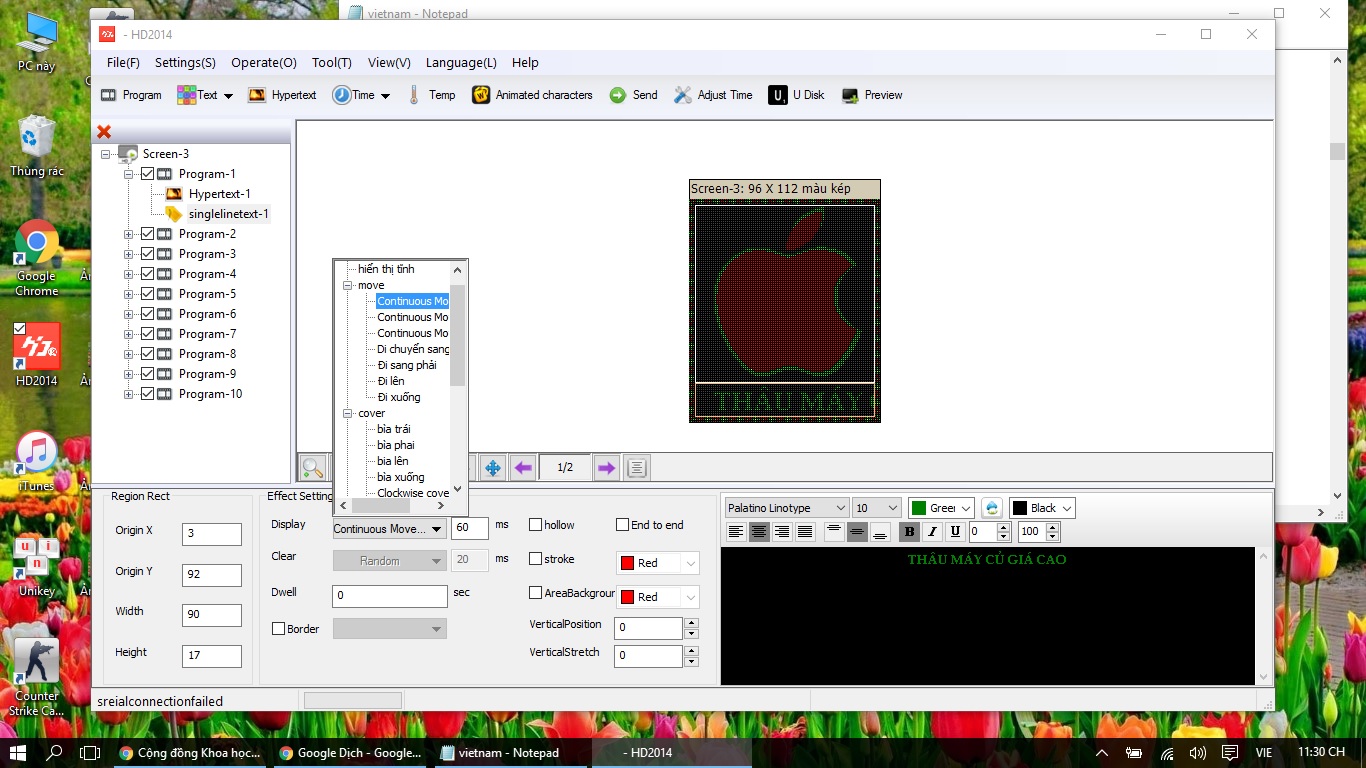
Task: Toggle bold formatting
Action: 909,532
